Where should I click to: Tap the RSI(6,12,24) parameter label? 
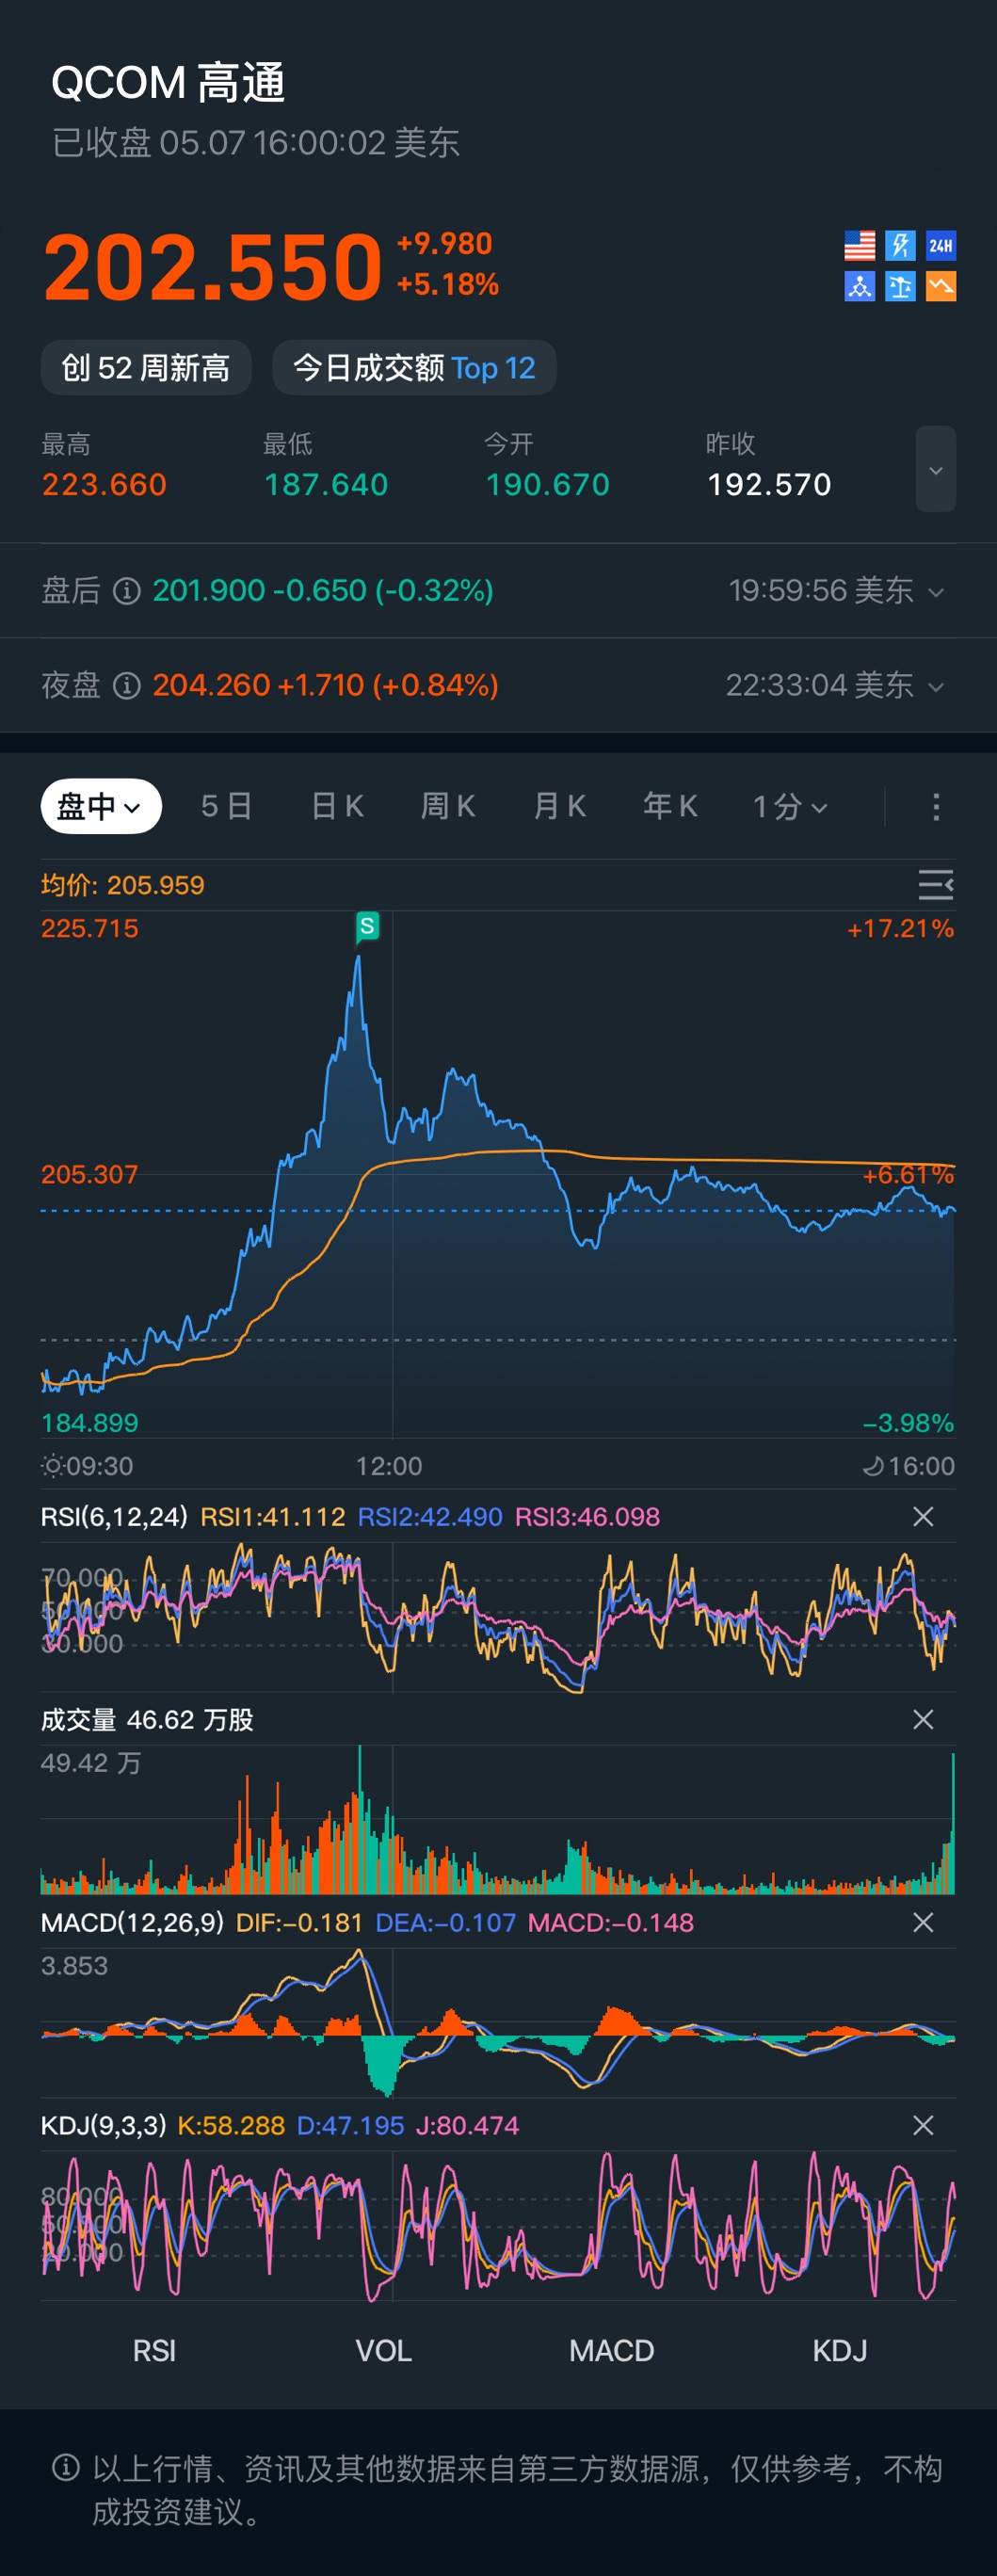[114, 1517]
